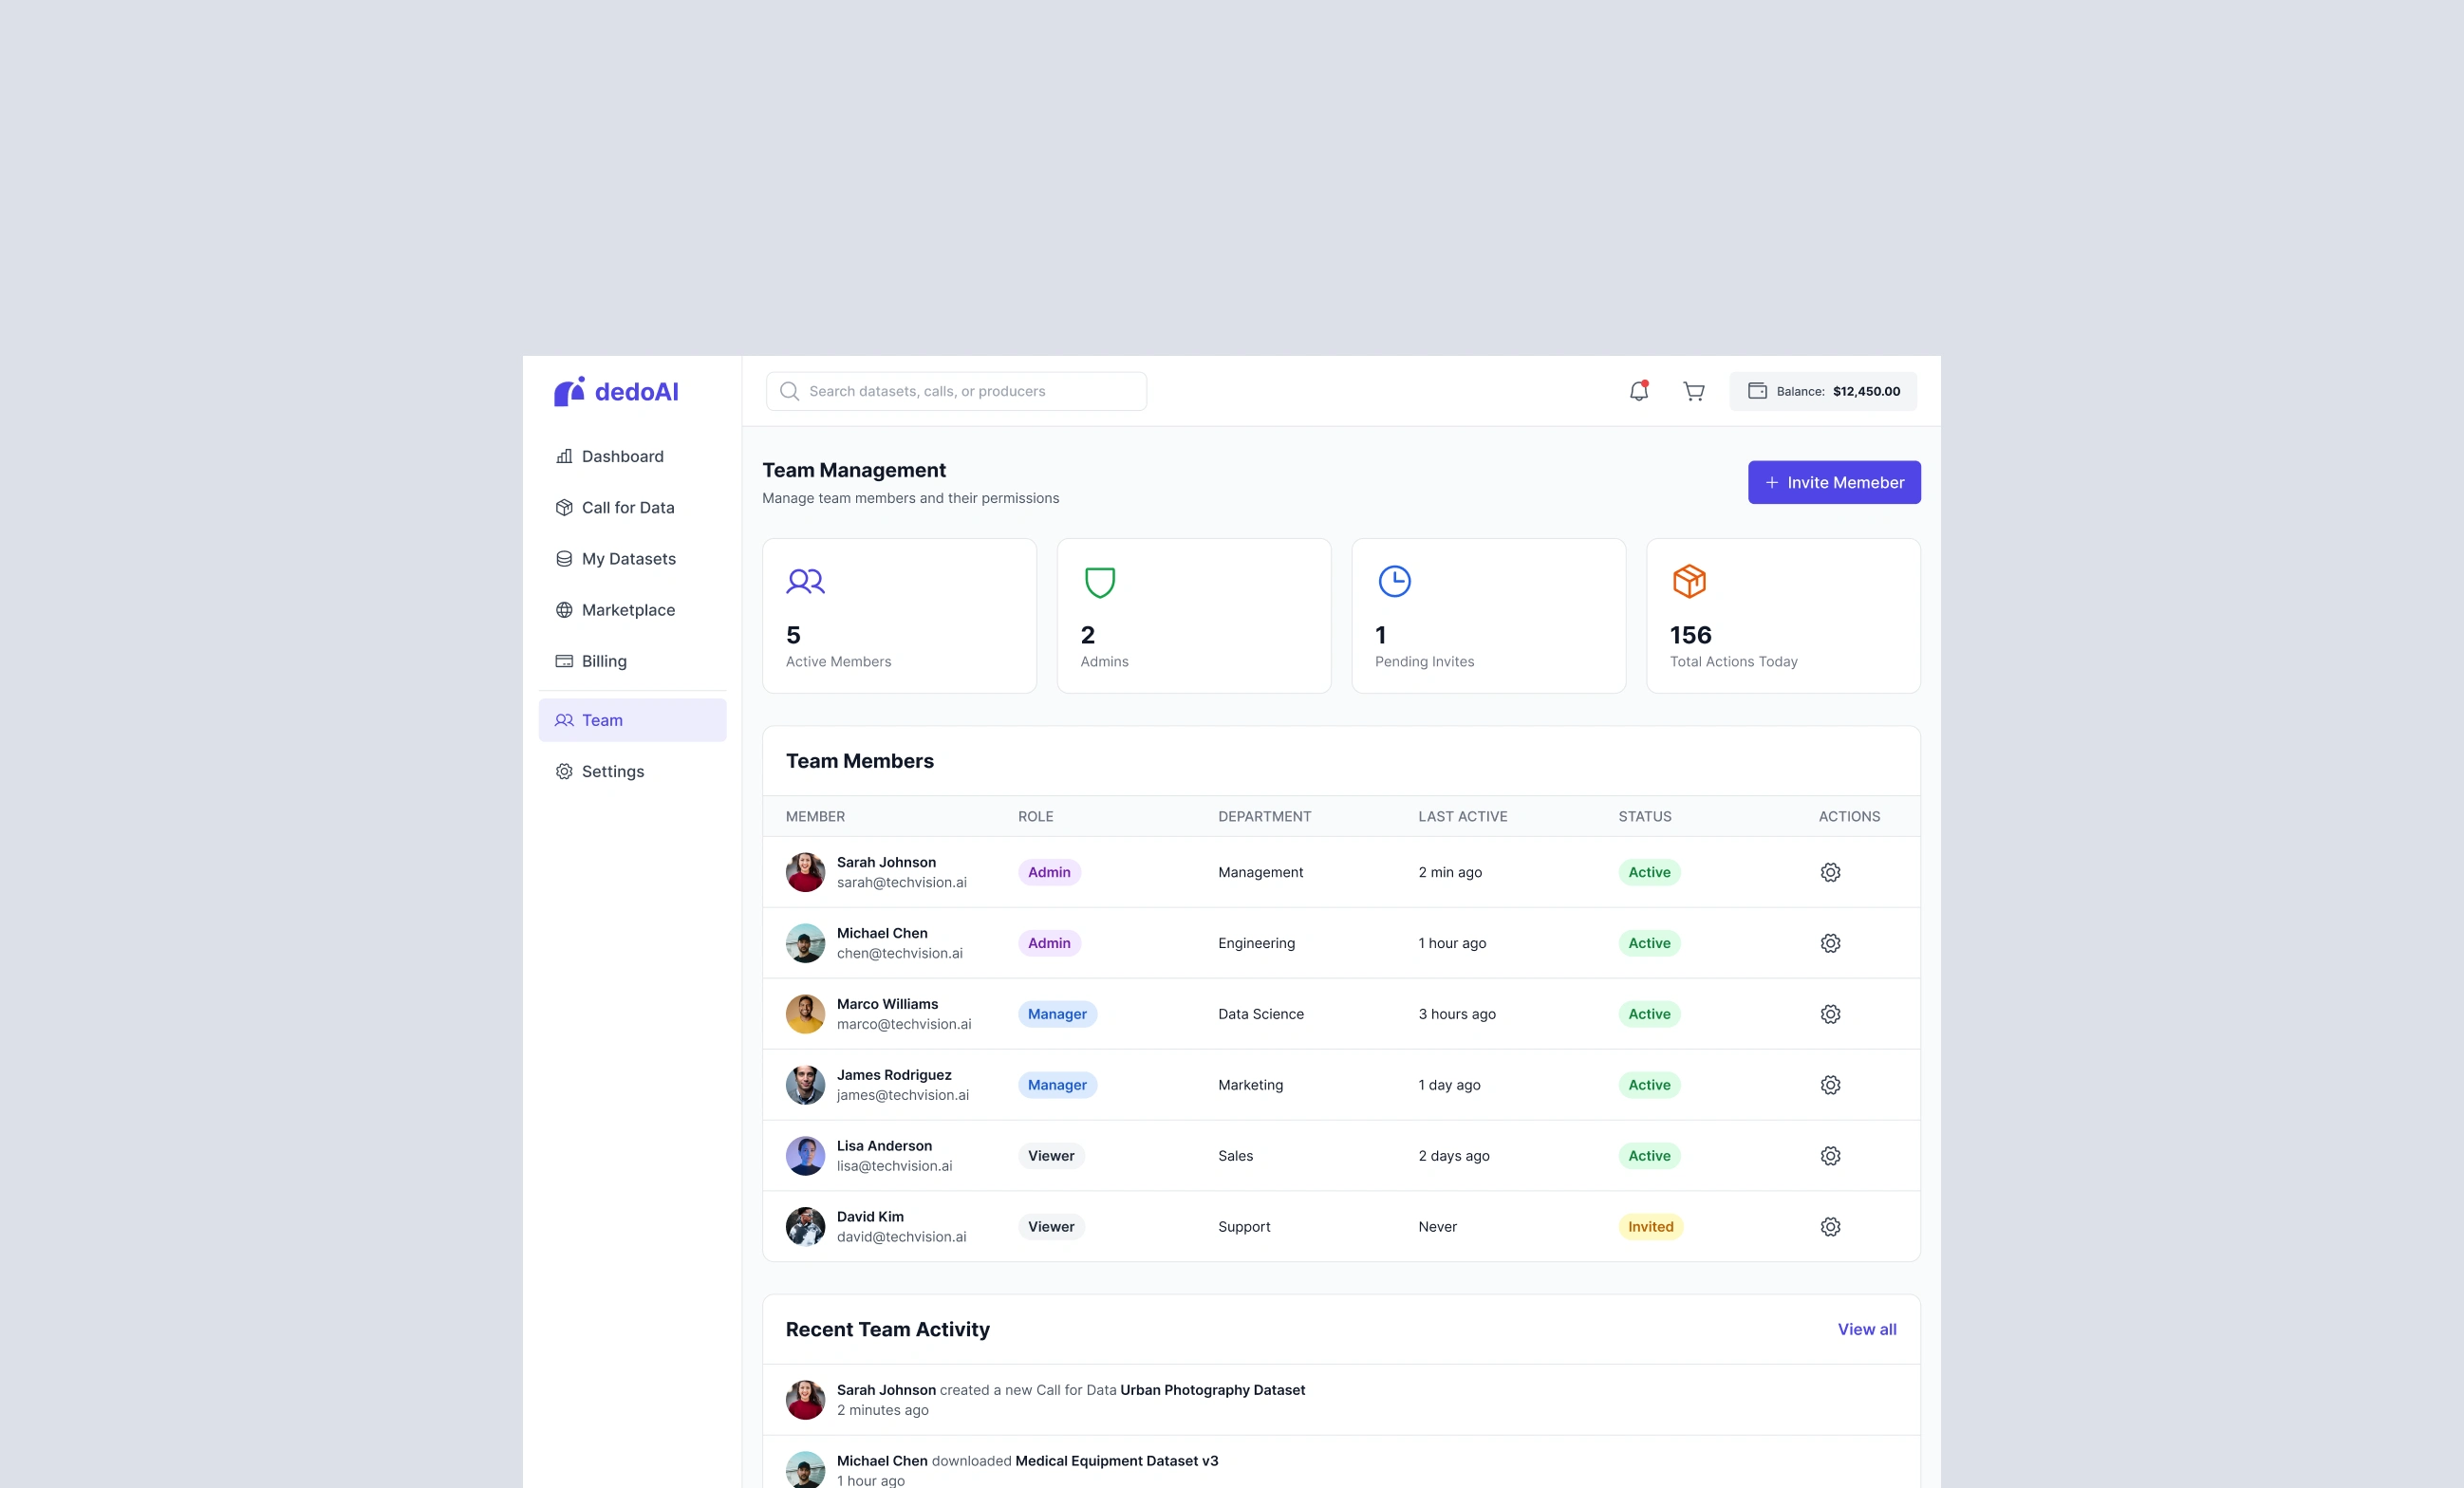2464x1488 pixels.
Task: Open David Kim's row settings gear
Action: tap(1830, 1227)
